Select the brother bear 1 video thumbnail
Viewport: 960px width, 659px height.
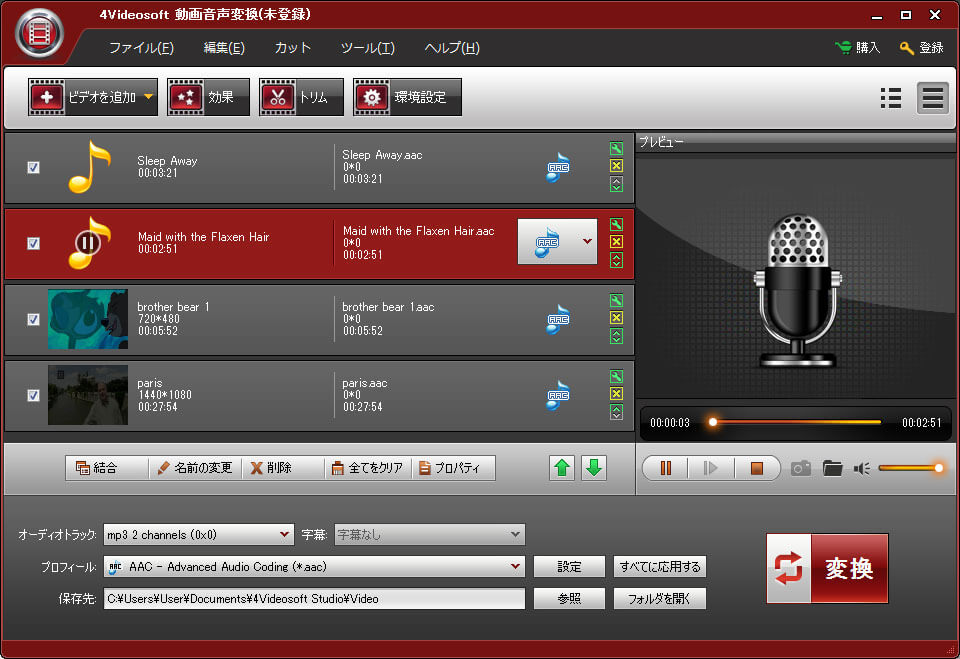(88, 319)
